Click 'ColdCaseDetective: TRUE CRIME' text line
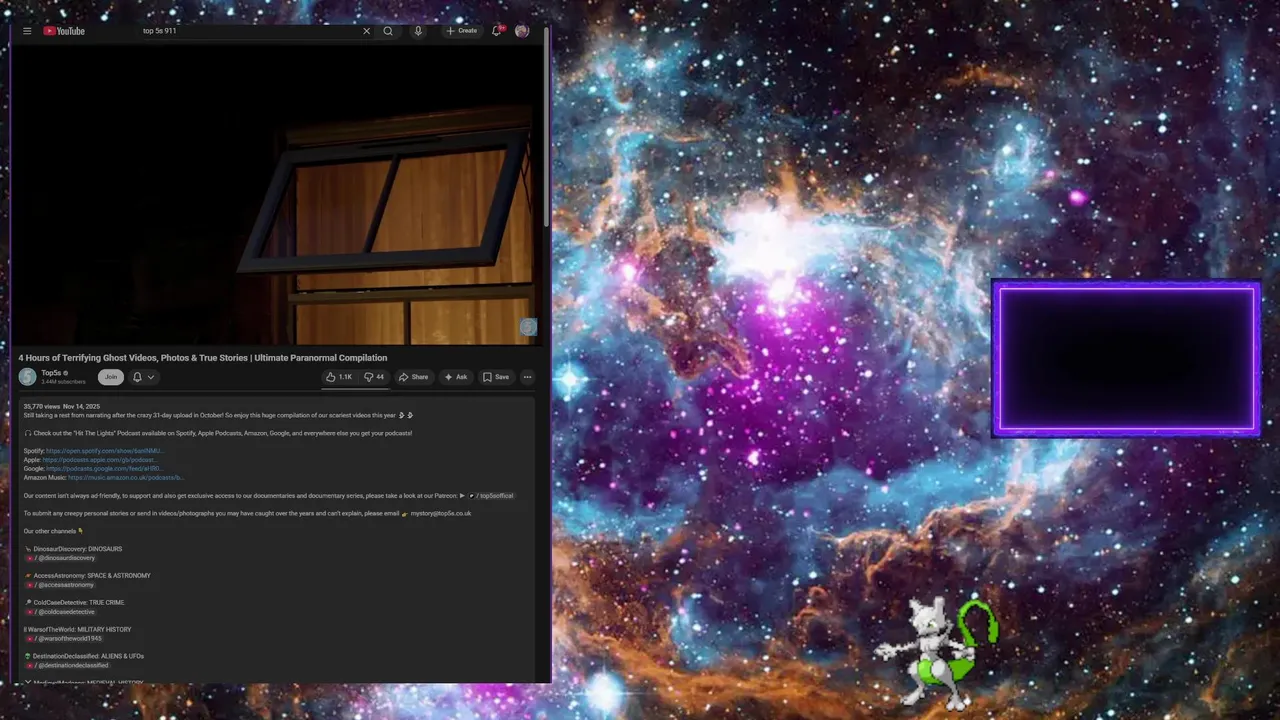 click(74, 603)
